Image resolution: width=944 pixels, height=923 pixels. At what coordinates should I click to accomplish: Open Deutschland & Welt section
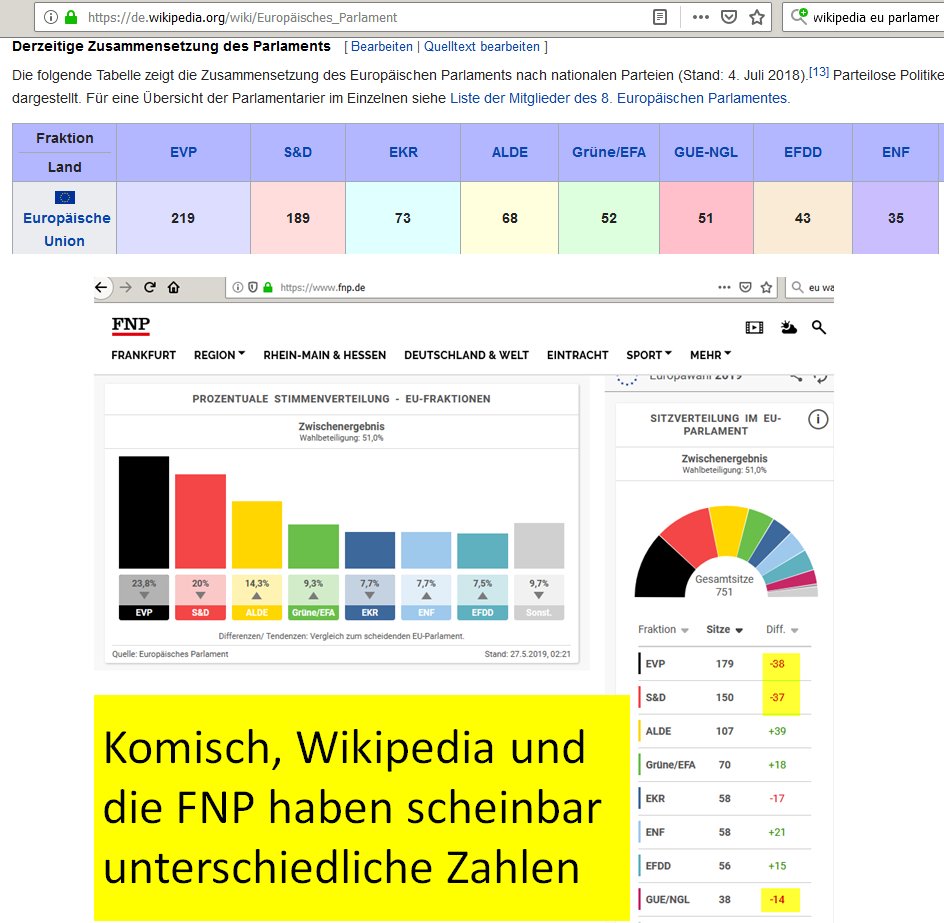[467, 355]
